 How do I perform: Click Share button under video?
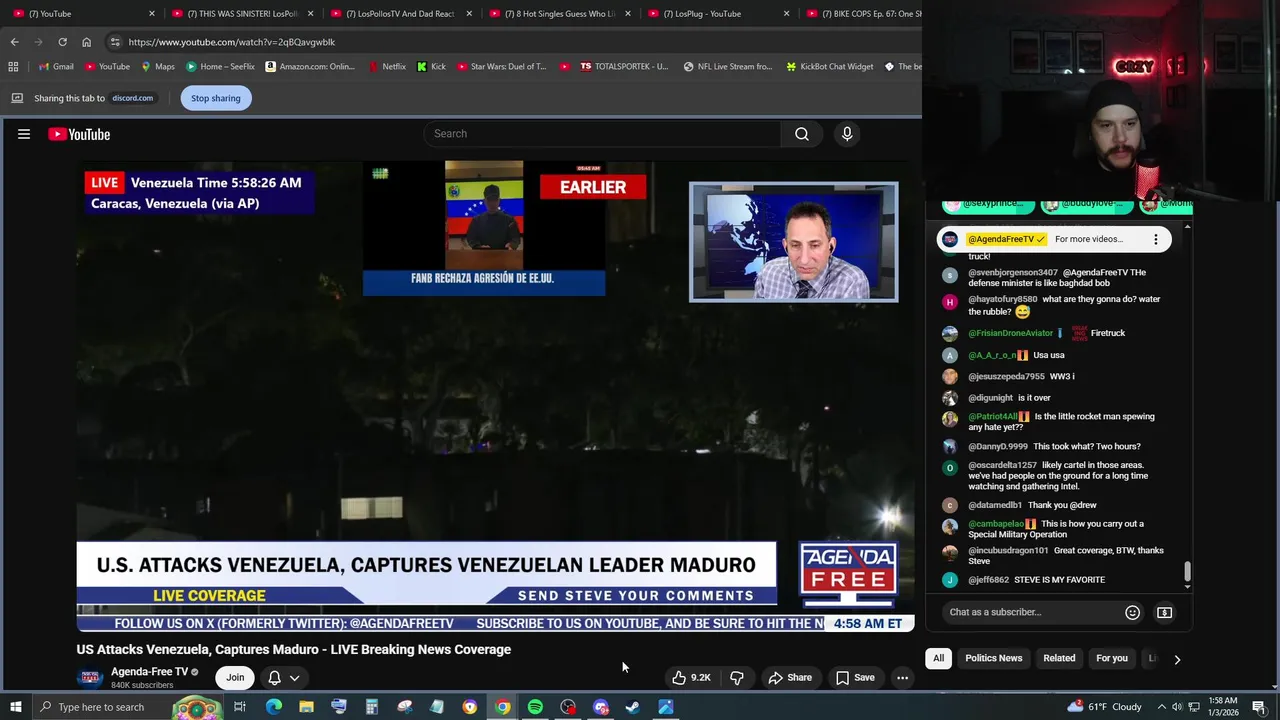789,678
